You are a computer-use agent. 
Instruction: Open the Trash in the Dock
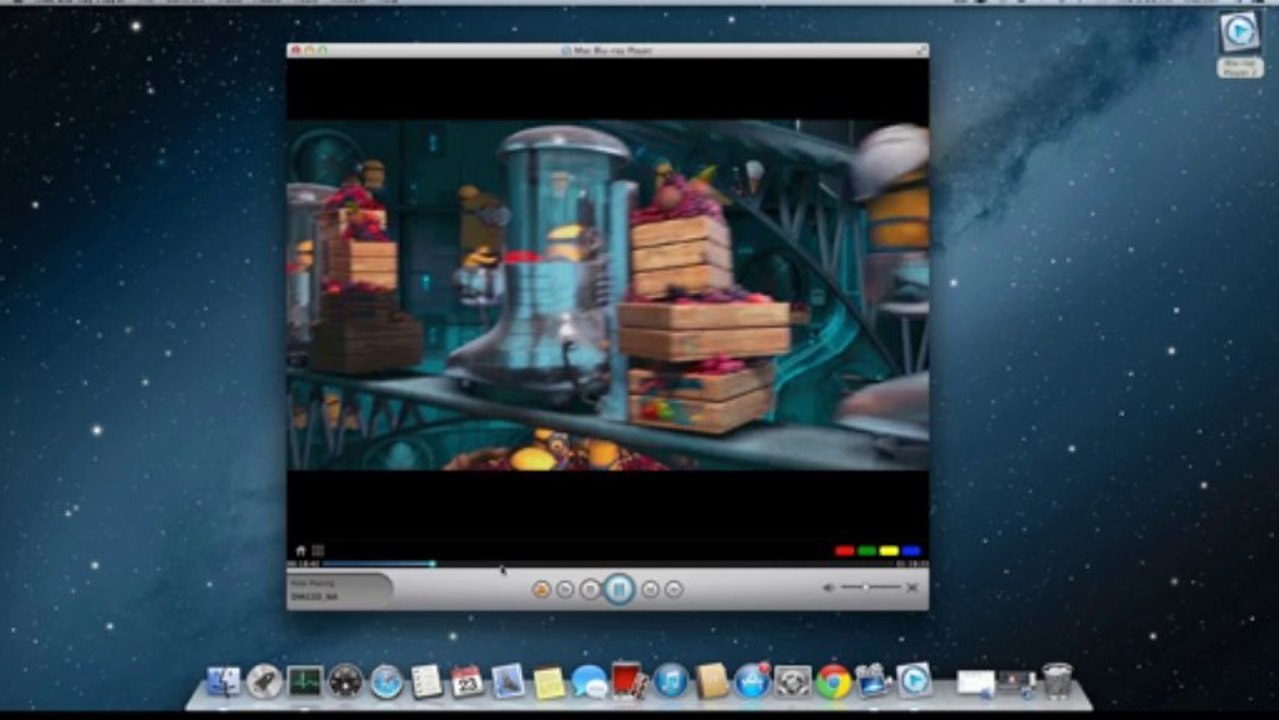(x=1057, y=680)
